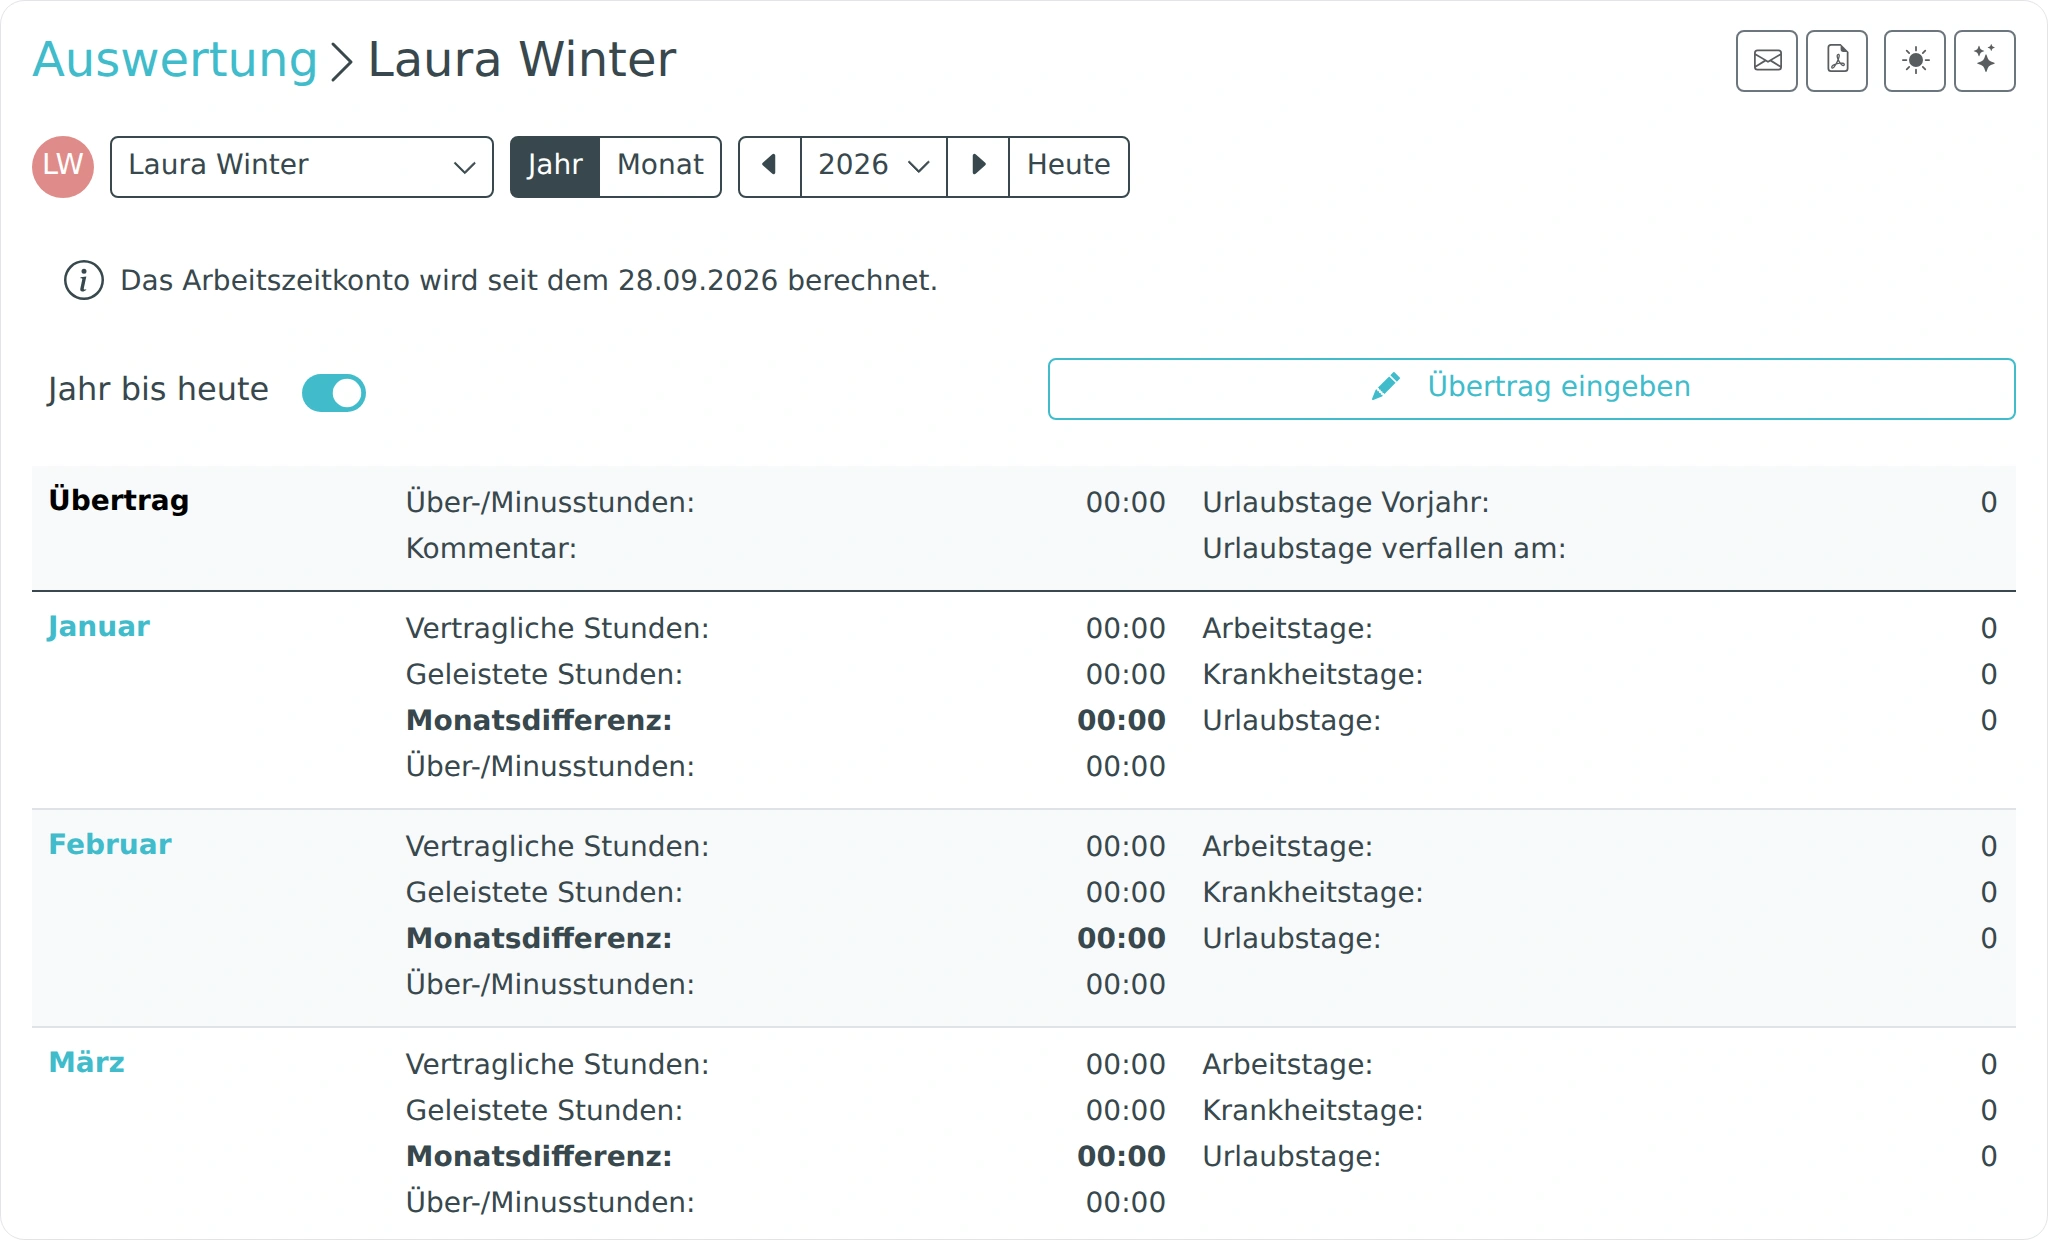The width and height of the screenshot is (2048, 1240).
Task: Click Urlaubstage Vorjahr label
Action: pyautogui.click(x=1346, y=503)
